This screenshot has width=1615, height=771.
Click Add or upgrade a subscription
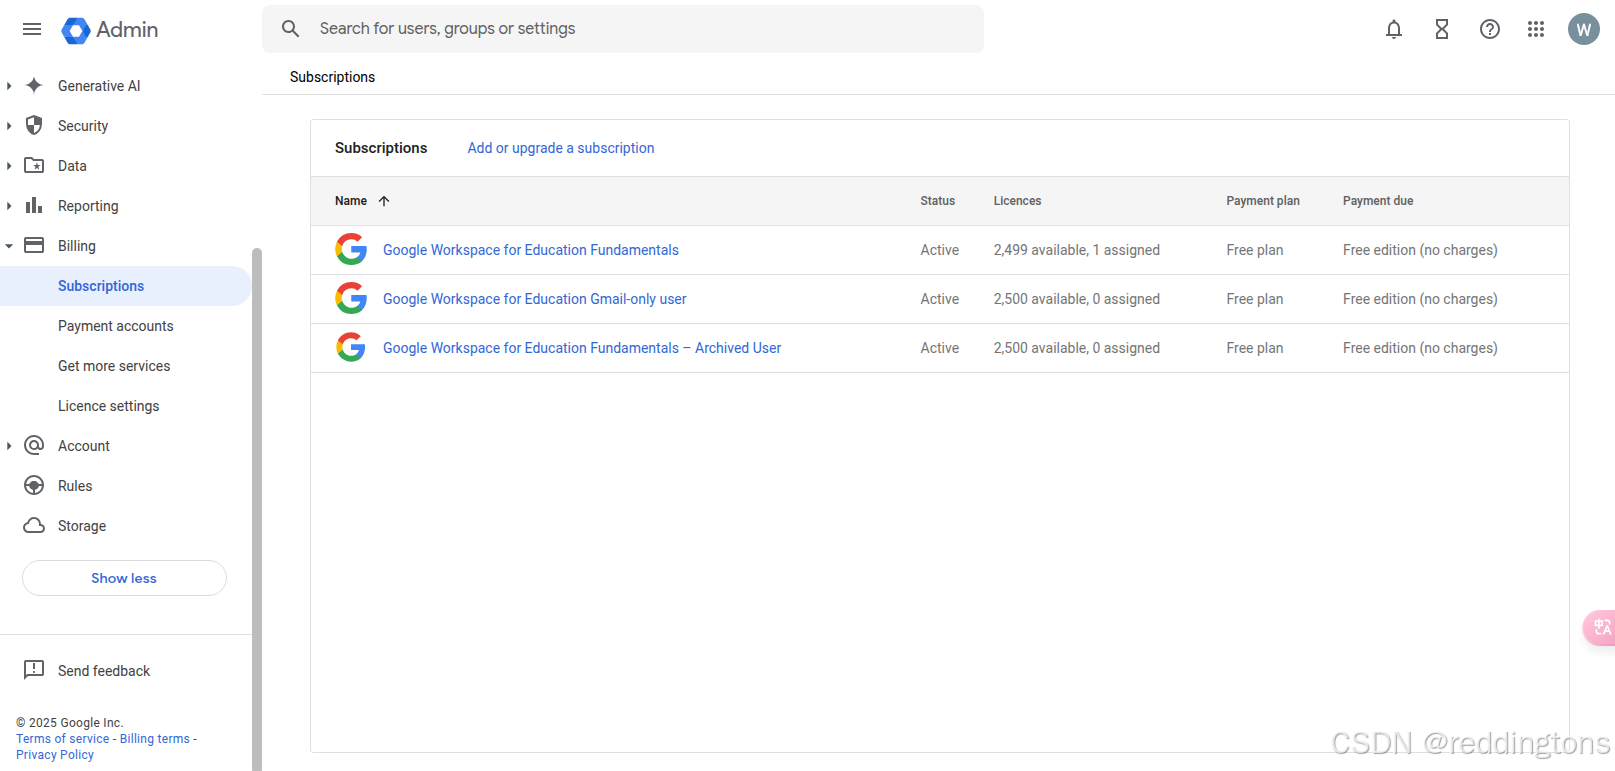pos(561,148)
